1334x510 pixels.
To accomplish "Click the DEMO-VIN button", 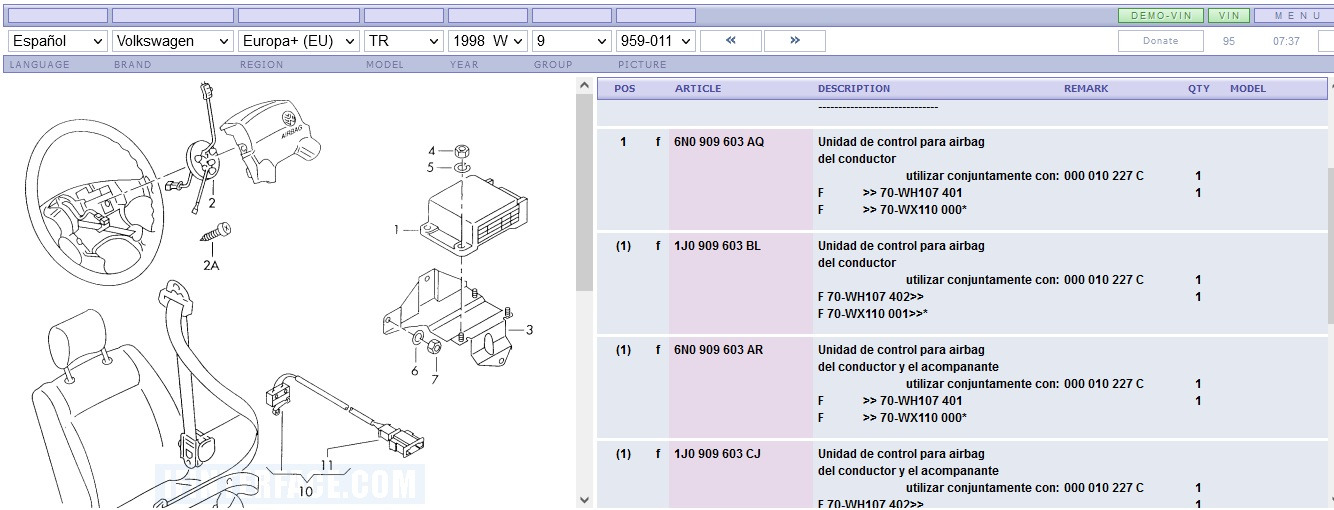I will [1160, 16].
